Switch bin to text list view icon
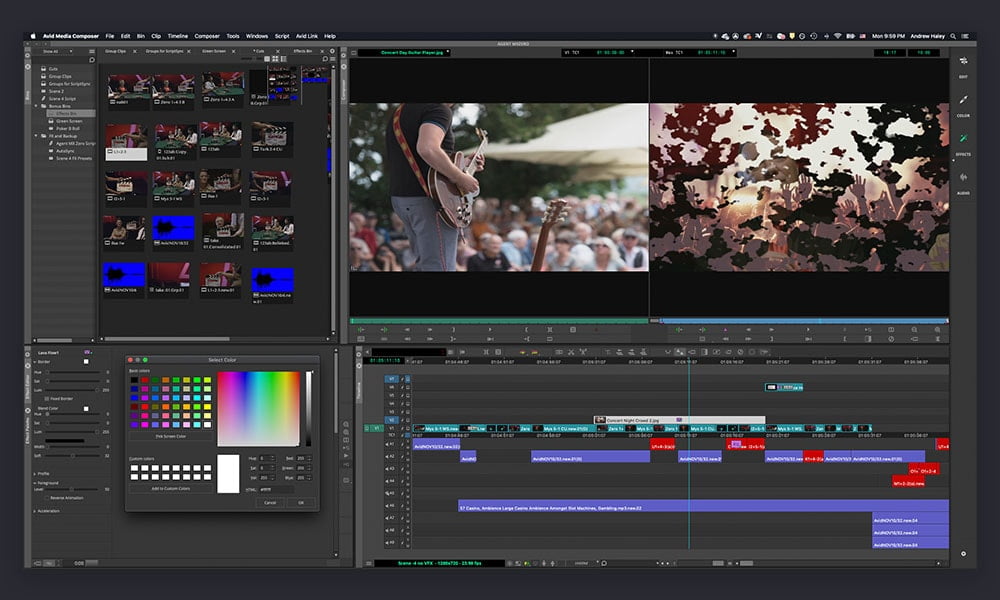1000x600 pixels. [x=267, y=59]
